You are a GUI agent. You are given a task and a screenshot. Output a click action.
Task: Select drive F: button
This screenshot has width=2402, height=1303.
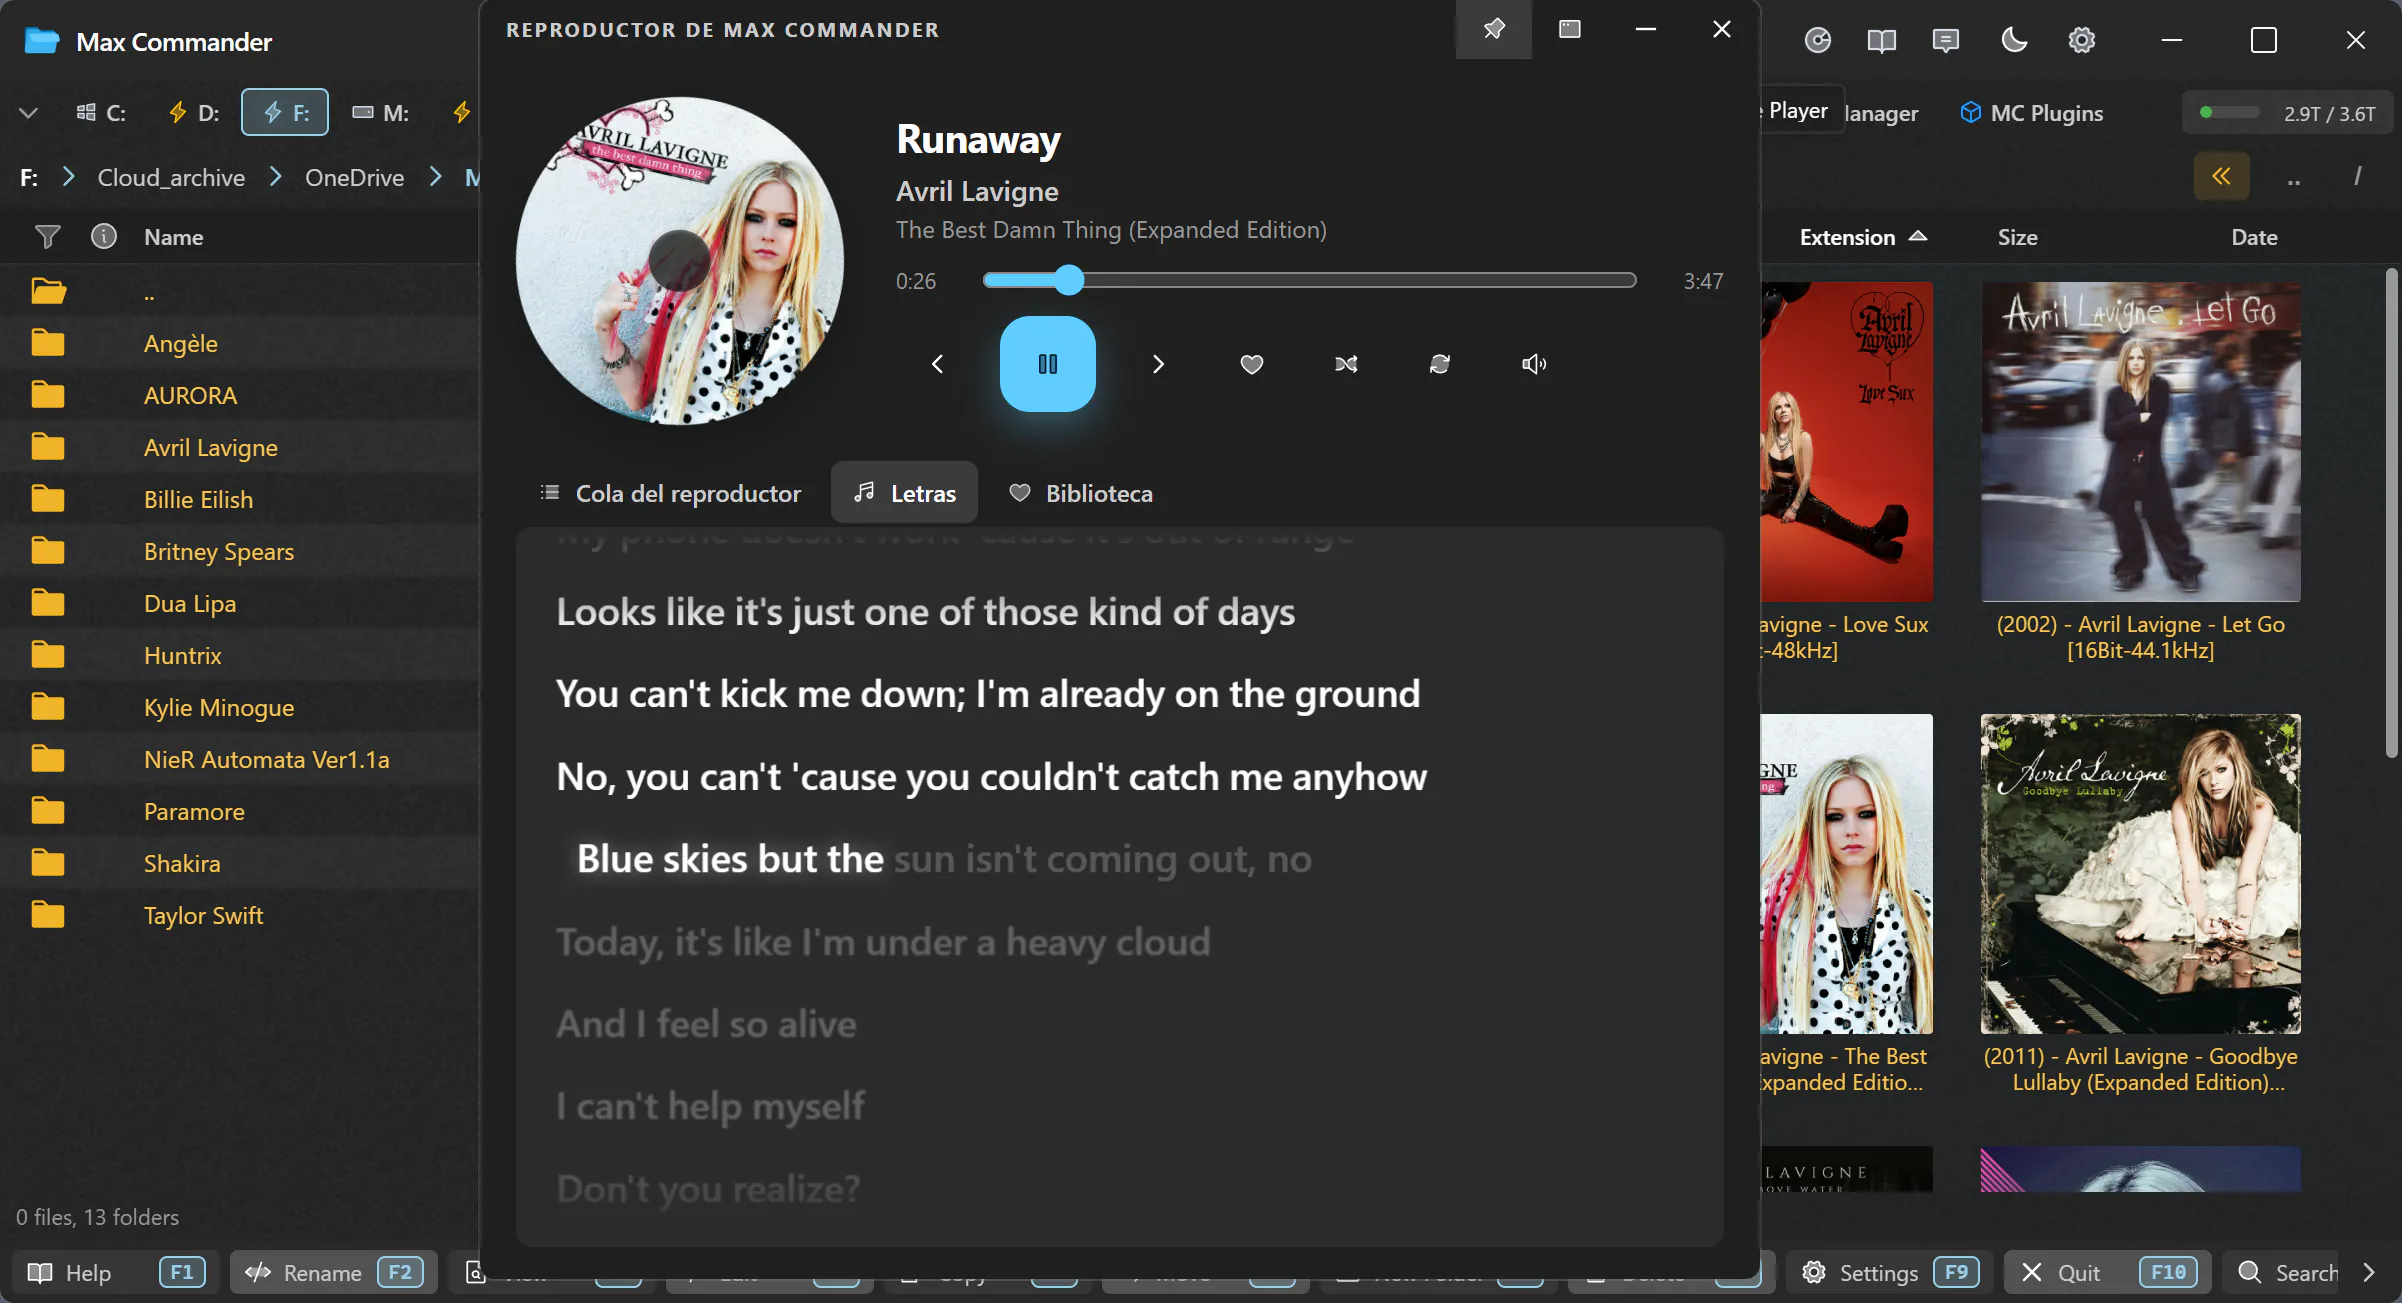(x=285, y=112)
